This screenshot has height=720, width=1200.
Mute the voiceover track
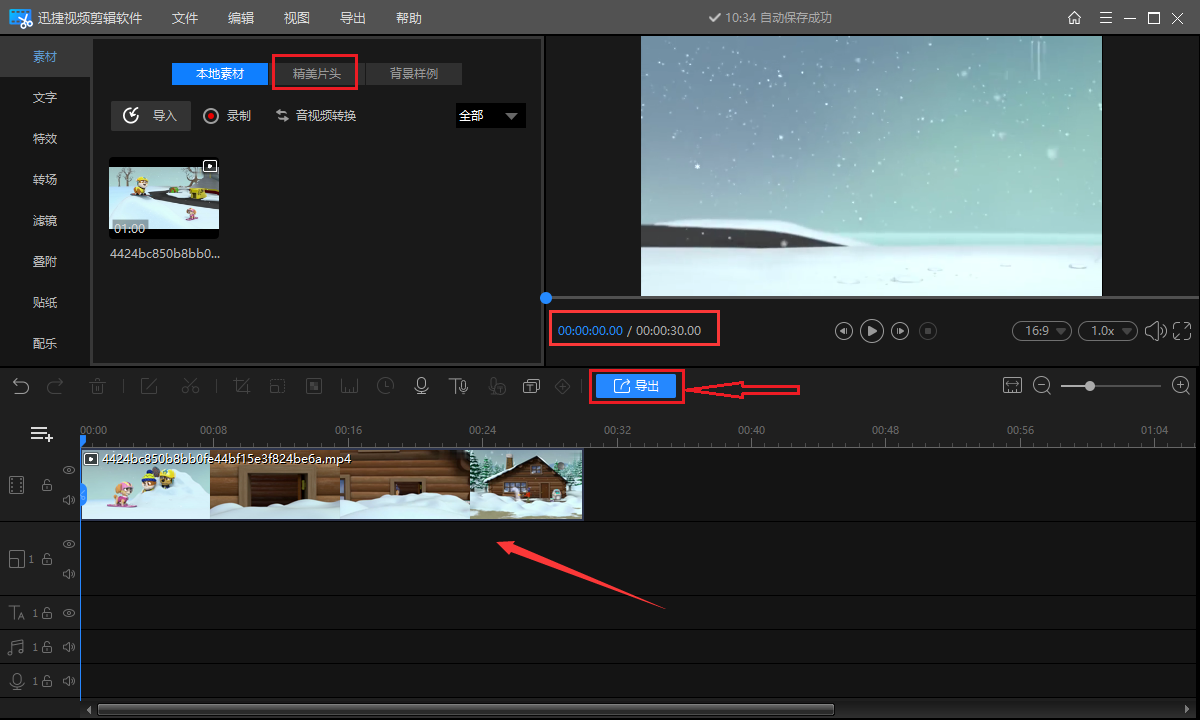[69, 681]
